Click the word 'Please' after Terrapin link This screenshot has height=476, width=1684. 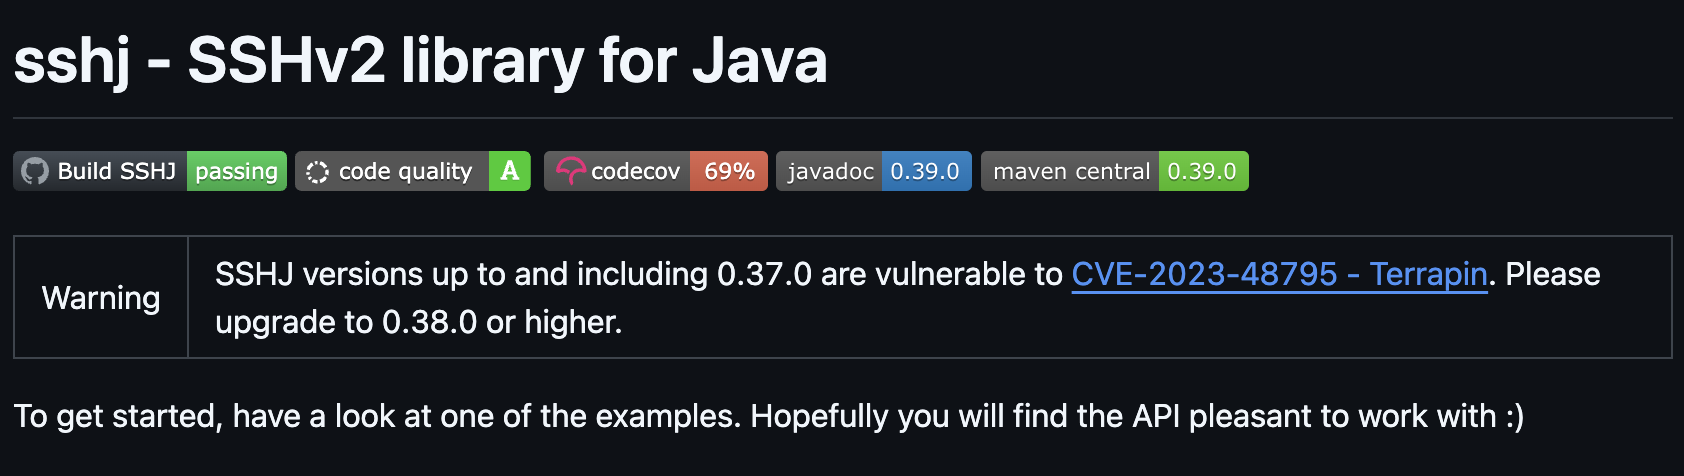point(1553,274)
